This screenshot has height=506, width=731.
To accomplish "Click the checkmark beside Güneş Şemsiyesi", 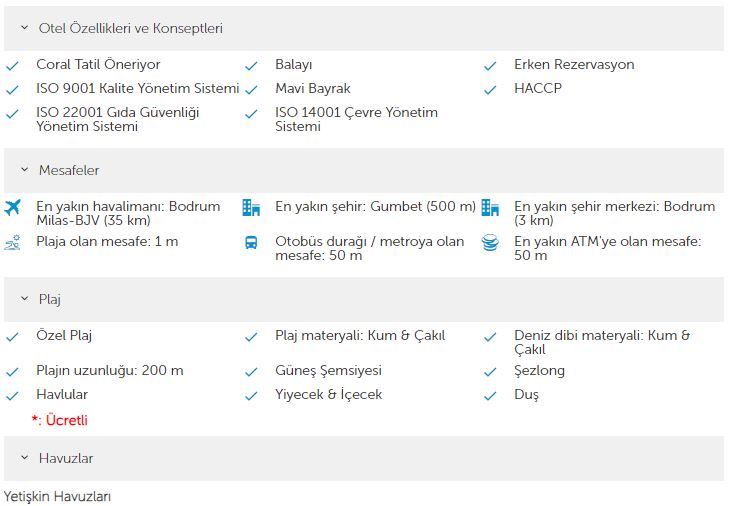I will 251,372.
